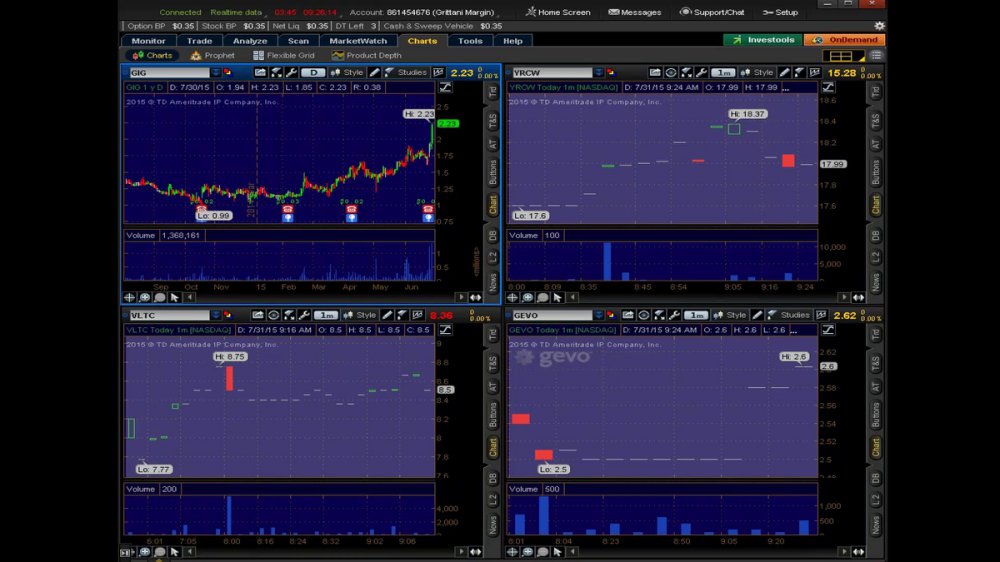Click the list menu icon beside grid selector
Image resolution: width=1000 pixels, height=562 pixels.
(x=876, y=56)
